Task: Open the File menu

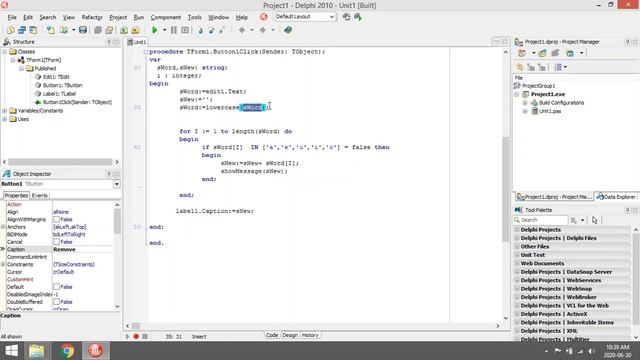Action: pos(12,17)
